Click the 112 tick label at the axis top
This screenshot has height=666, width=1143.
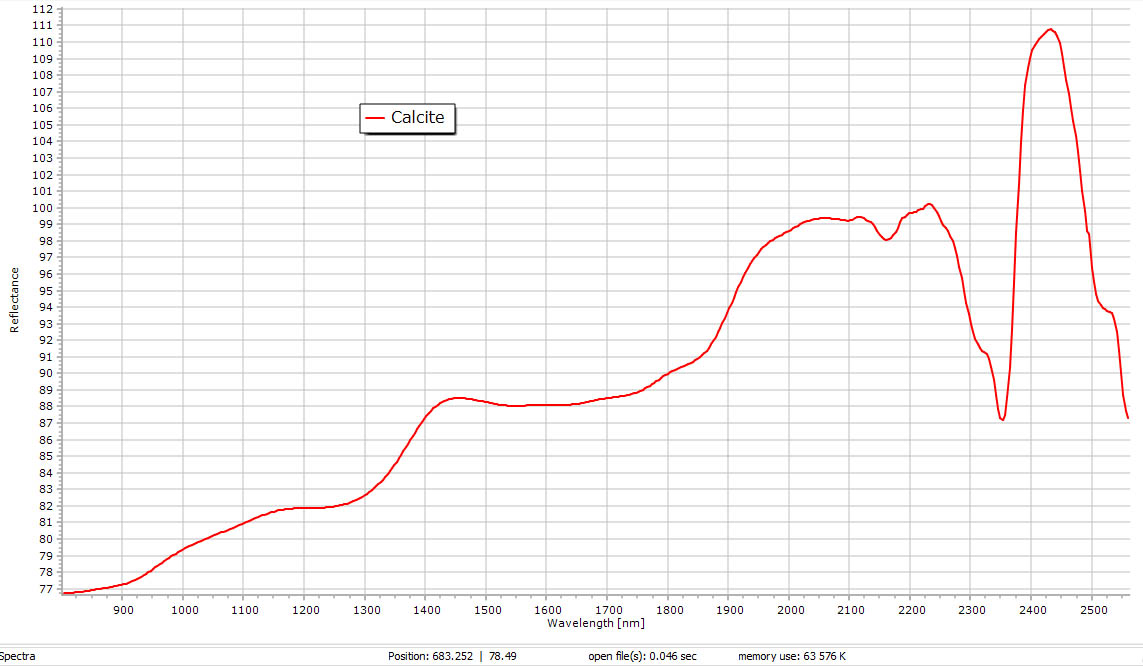pyautogui.click(x=42, y=9)
